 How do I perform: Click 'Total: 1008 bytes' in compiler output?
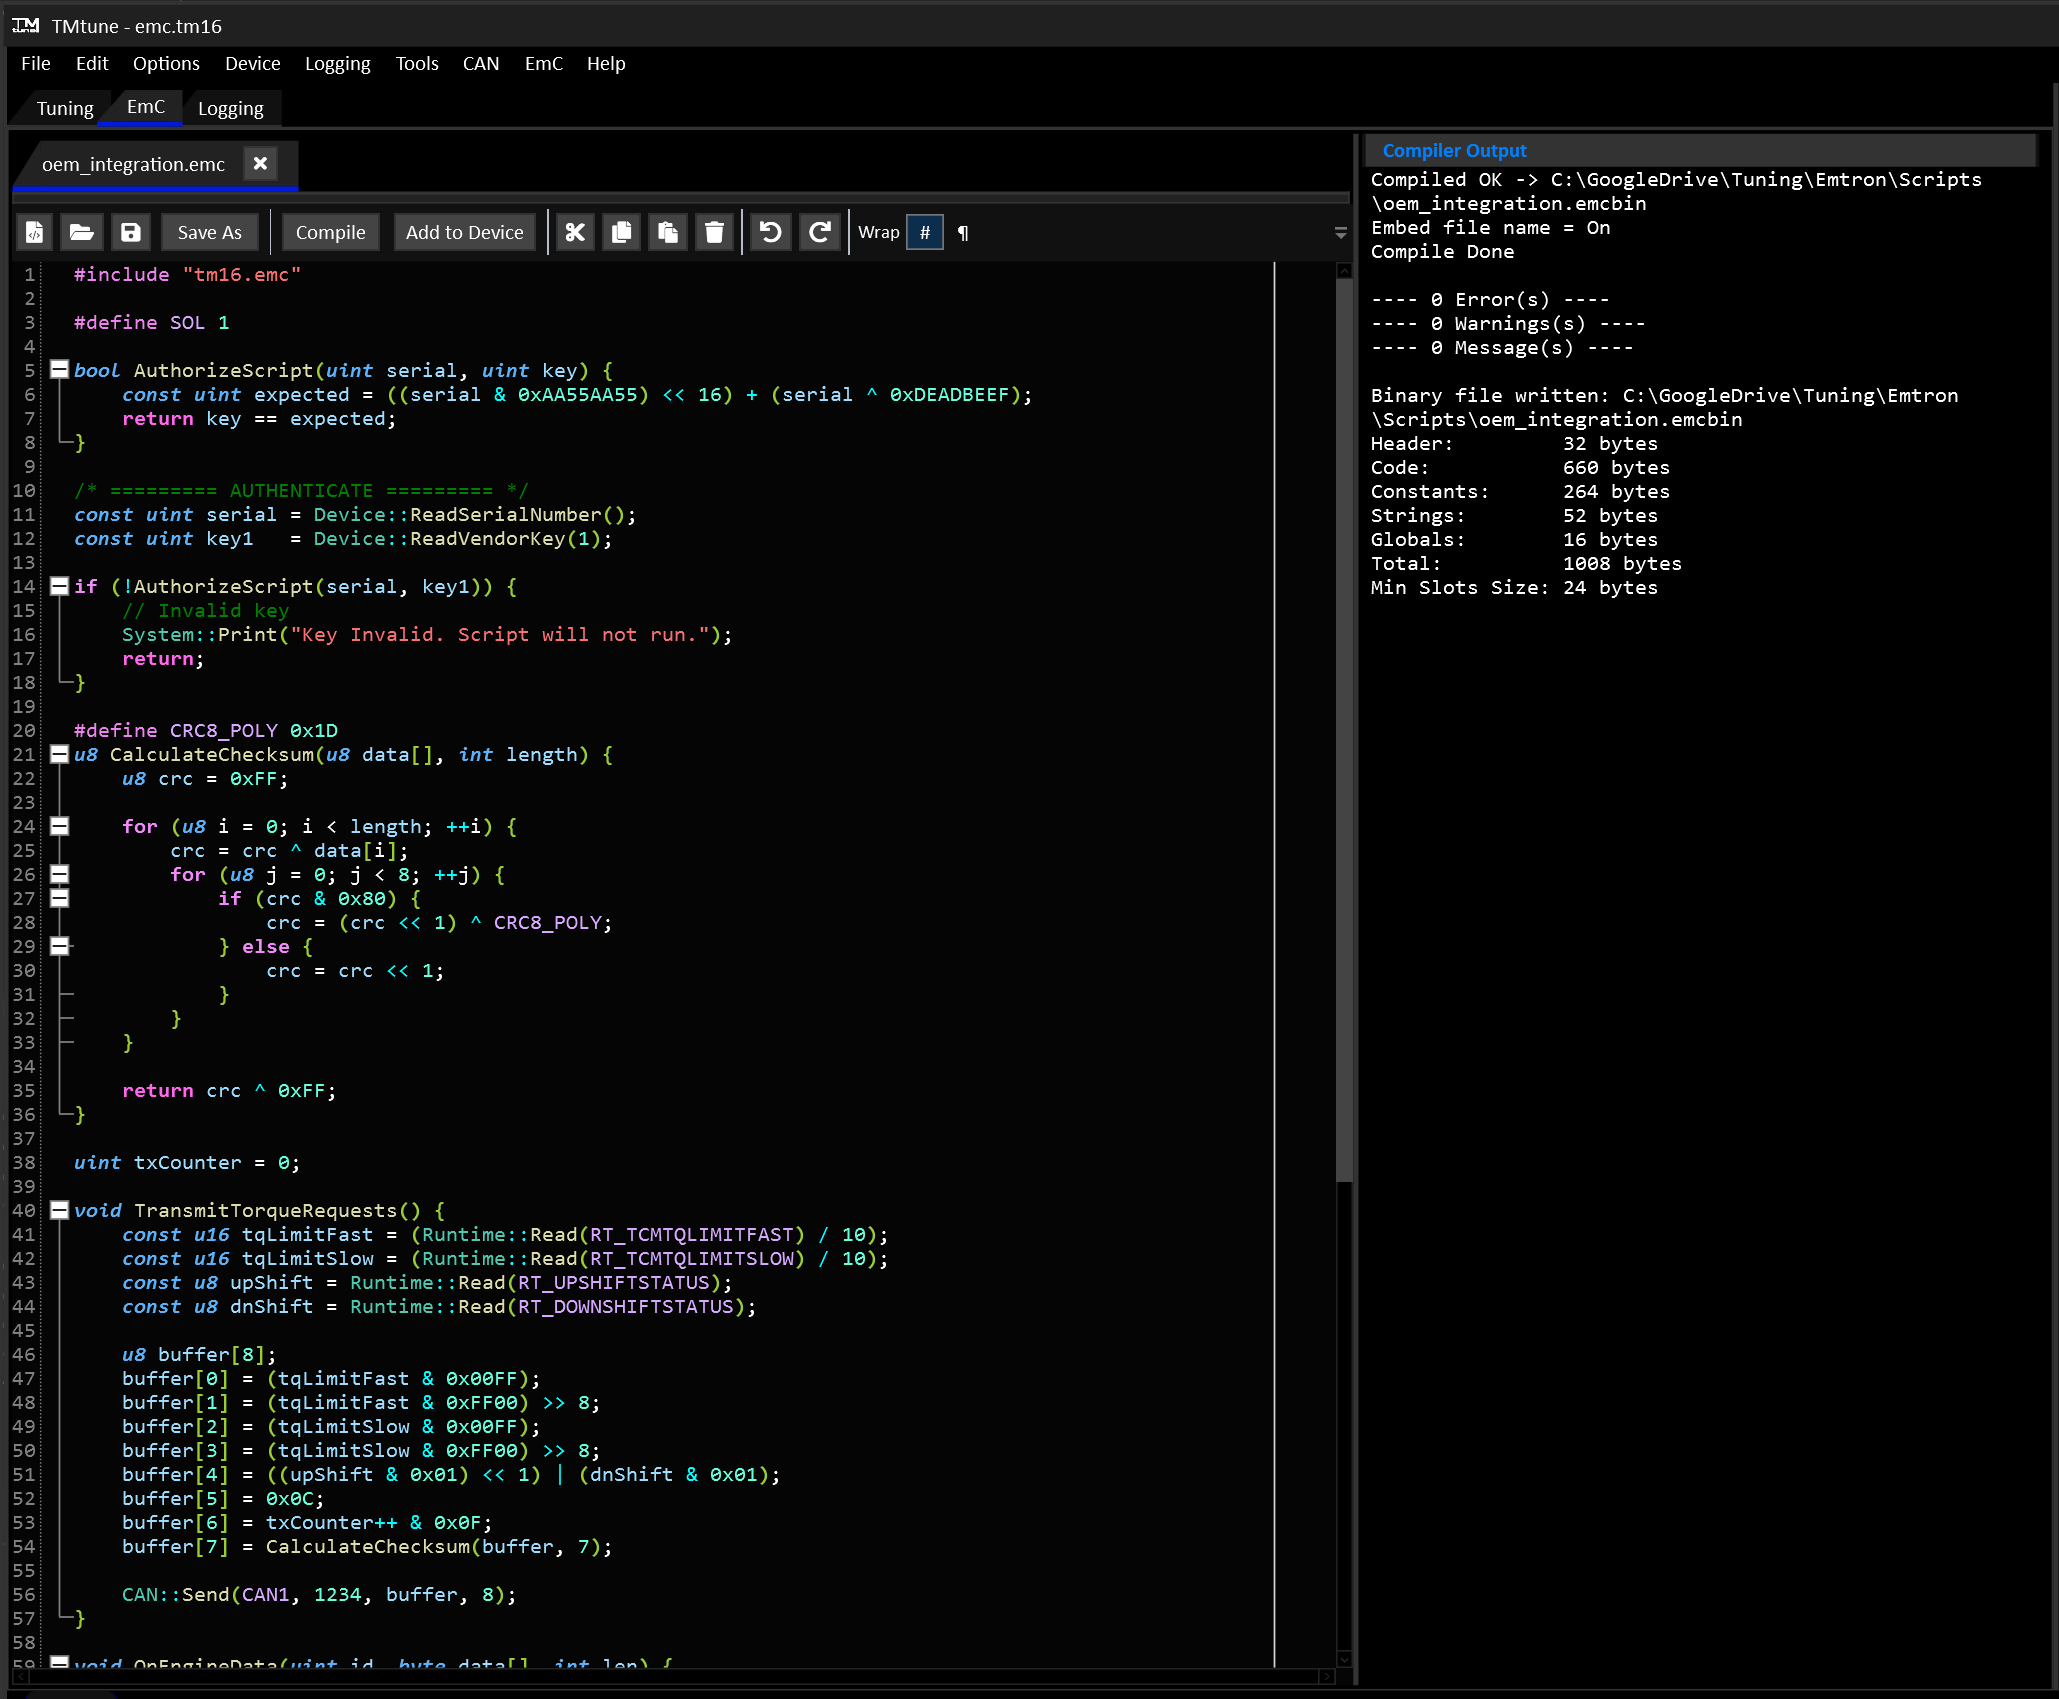tap(1526, 563)
